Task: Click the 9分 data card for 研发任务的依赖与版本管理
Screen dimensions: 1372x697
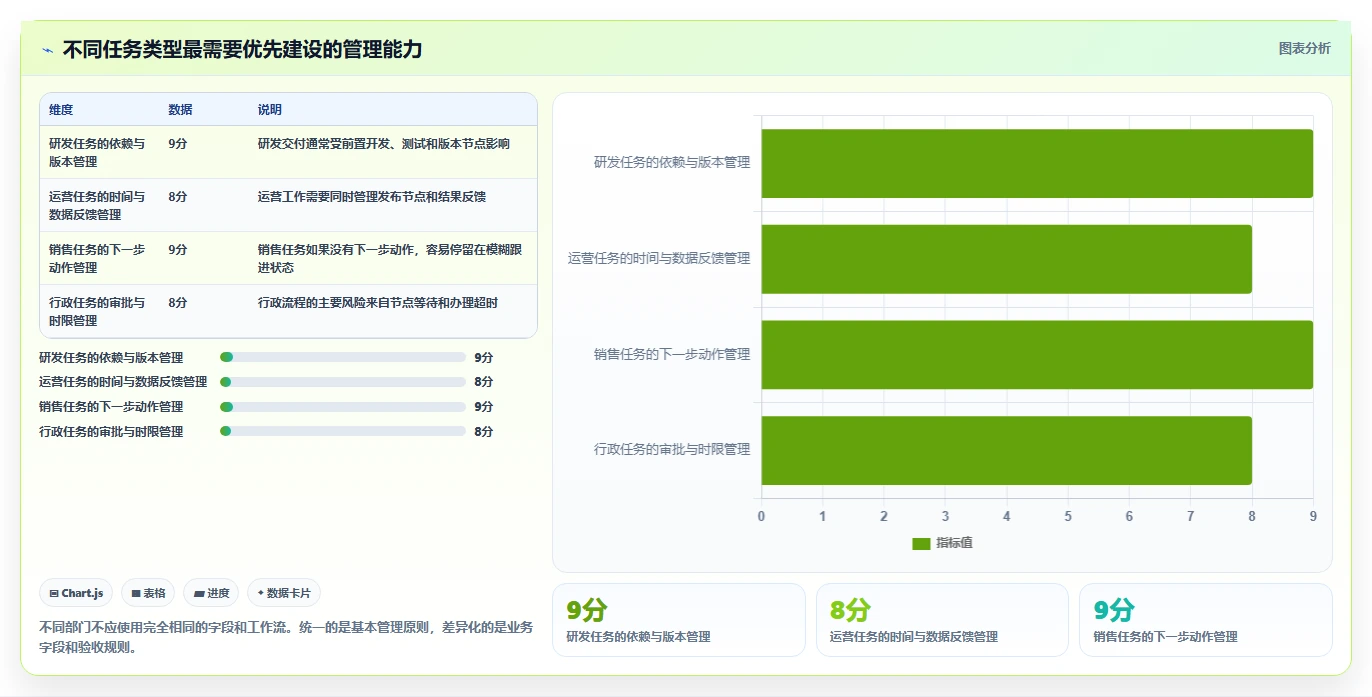Action: pyautogui.click(x=679, y=620)
